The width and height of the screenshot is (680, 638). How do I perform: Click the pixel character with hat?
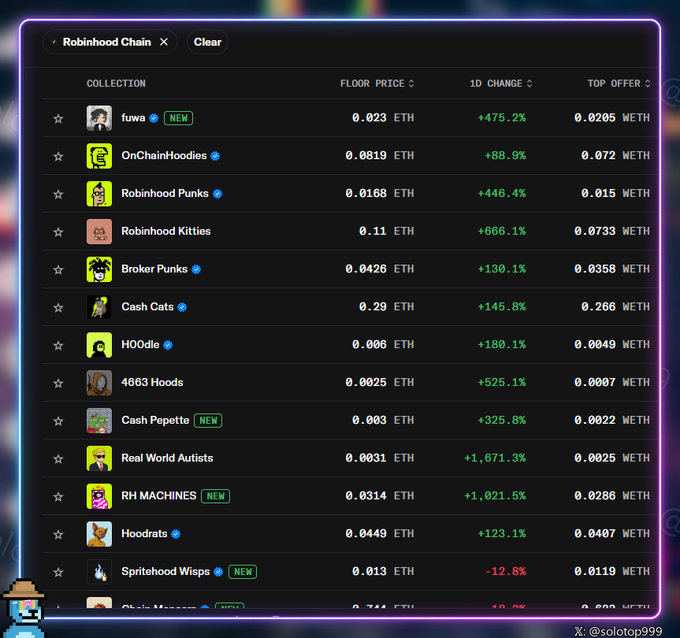pyautogui.click(x=24, y=608)
